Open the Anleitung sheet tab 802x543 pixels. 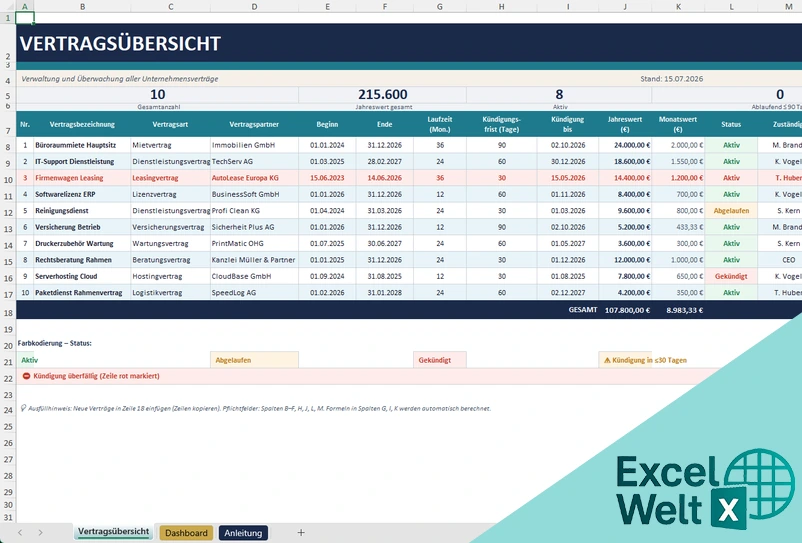click(243, 533)
